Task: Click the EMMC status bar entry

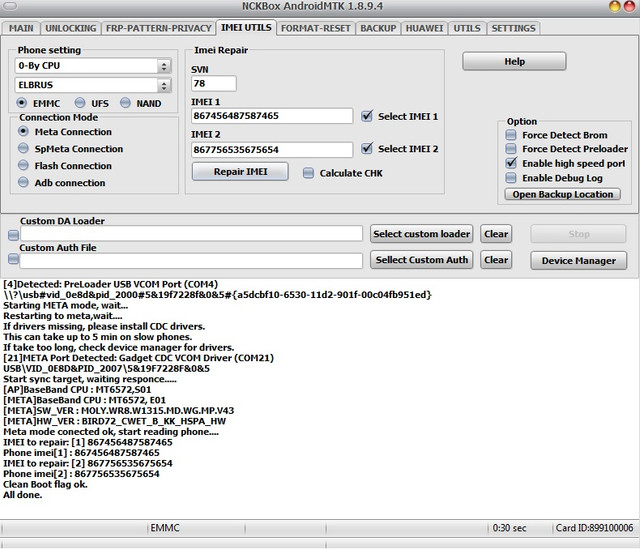Action: tap(165, 528)
